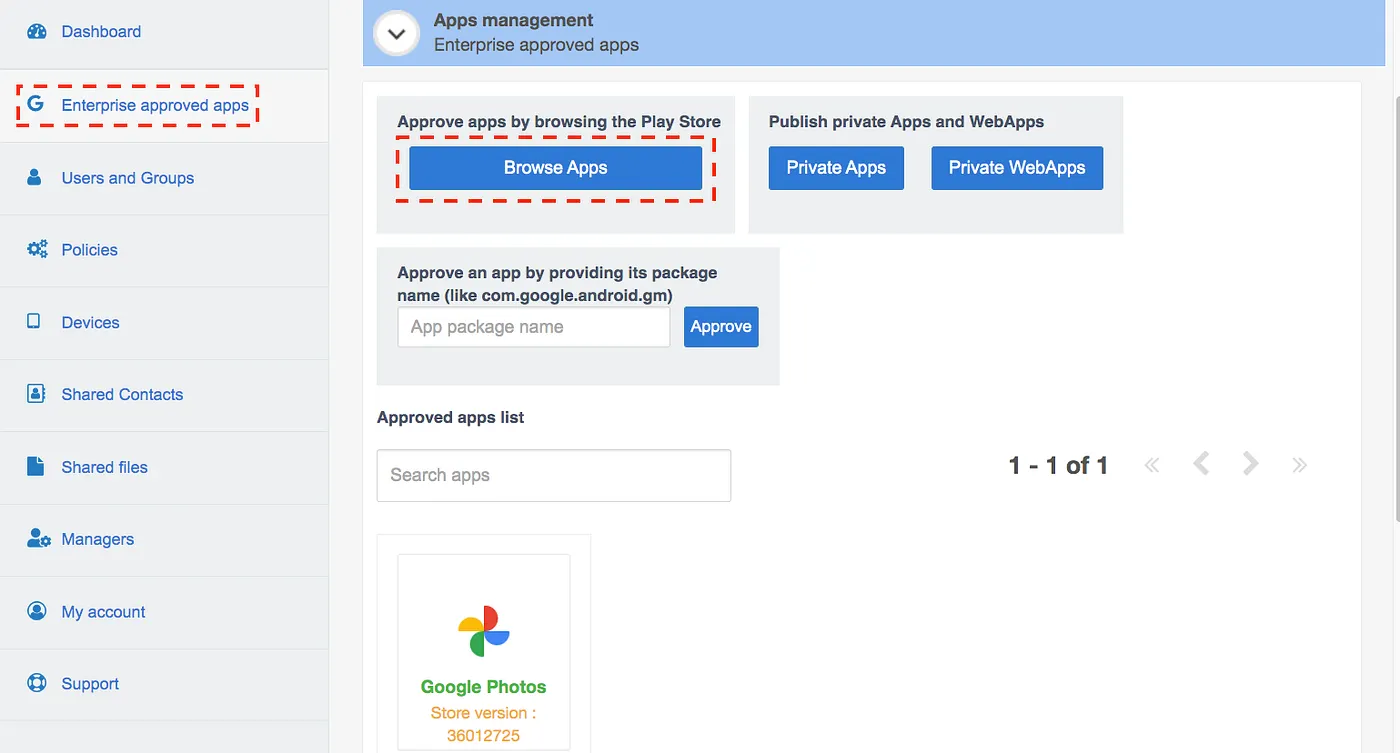Go to Shared files page
Screen dimensions: 1400x753
coord(104,467)
